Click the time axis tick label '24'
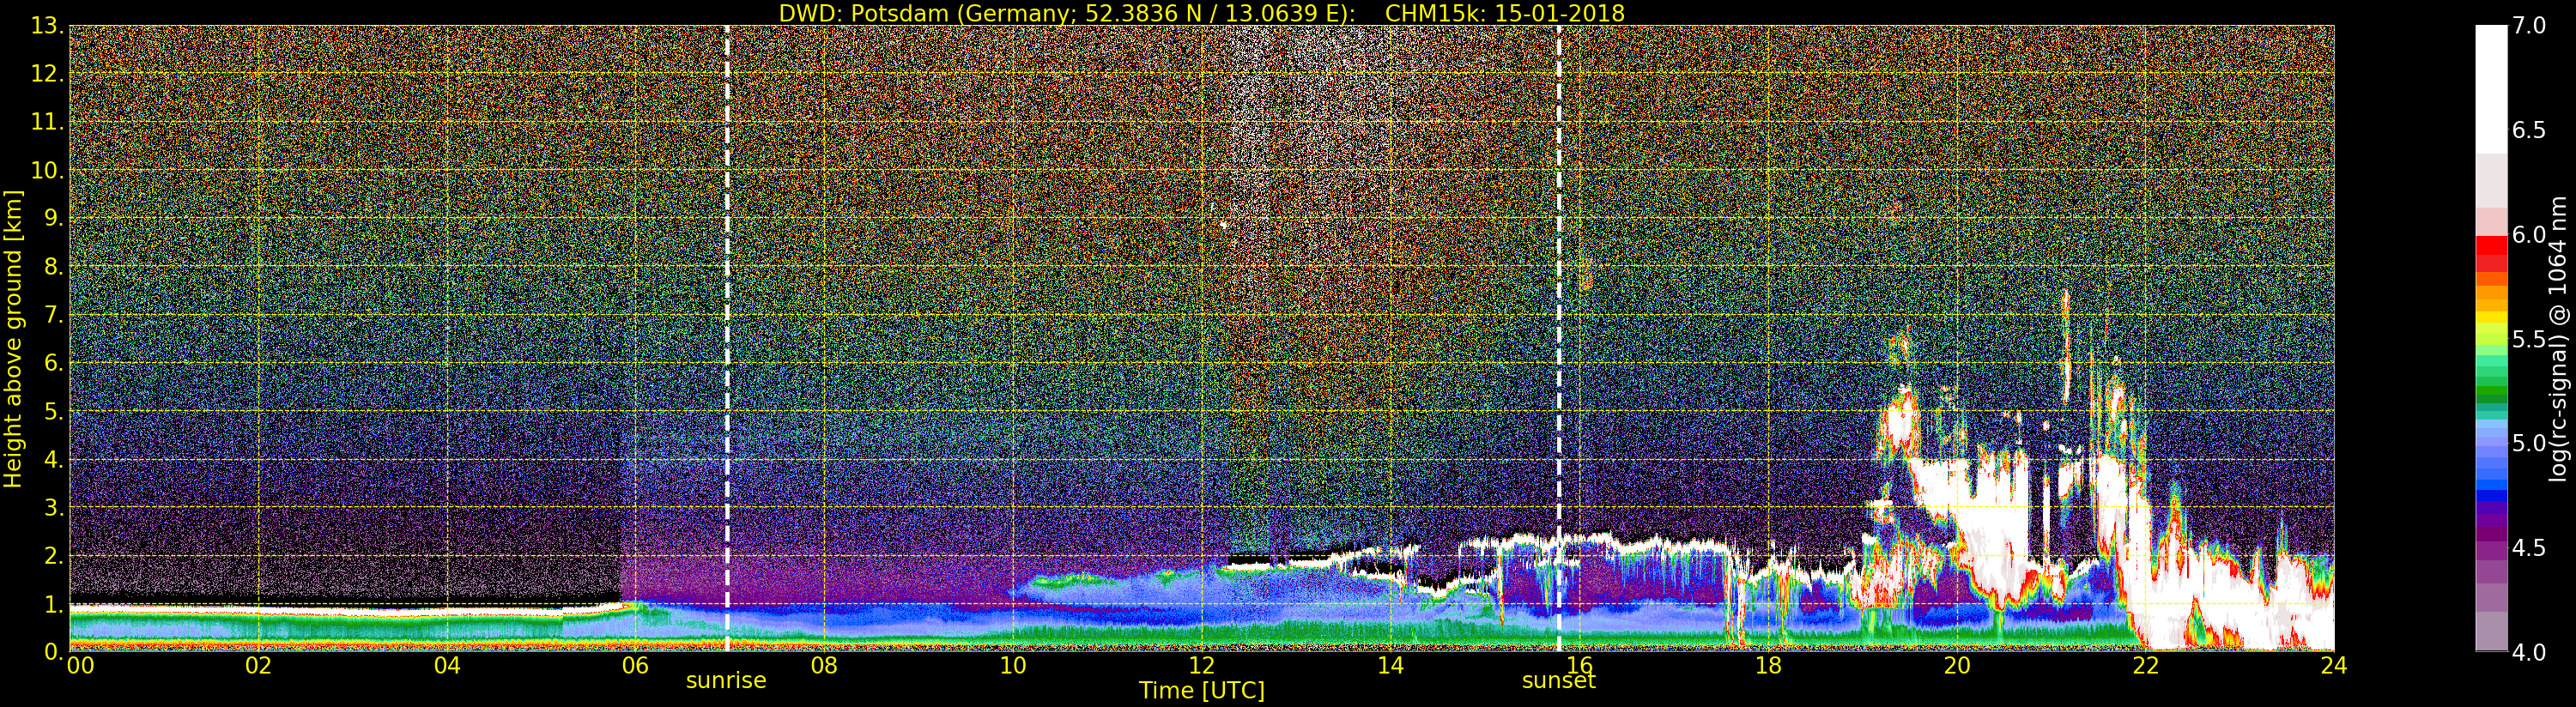 coord(2334,666)
